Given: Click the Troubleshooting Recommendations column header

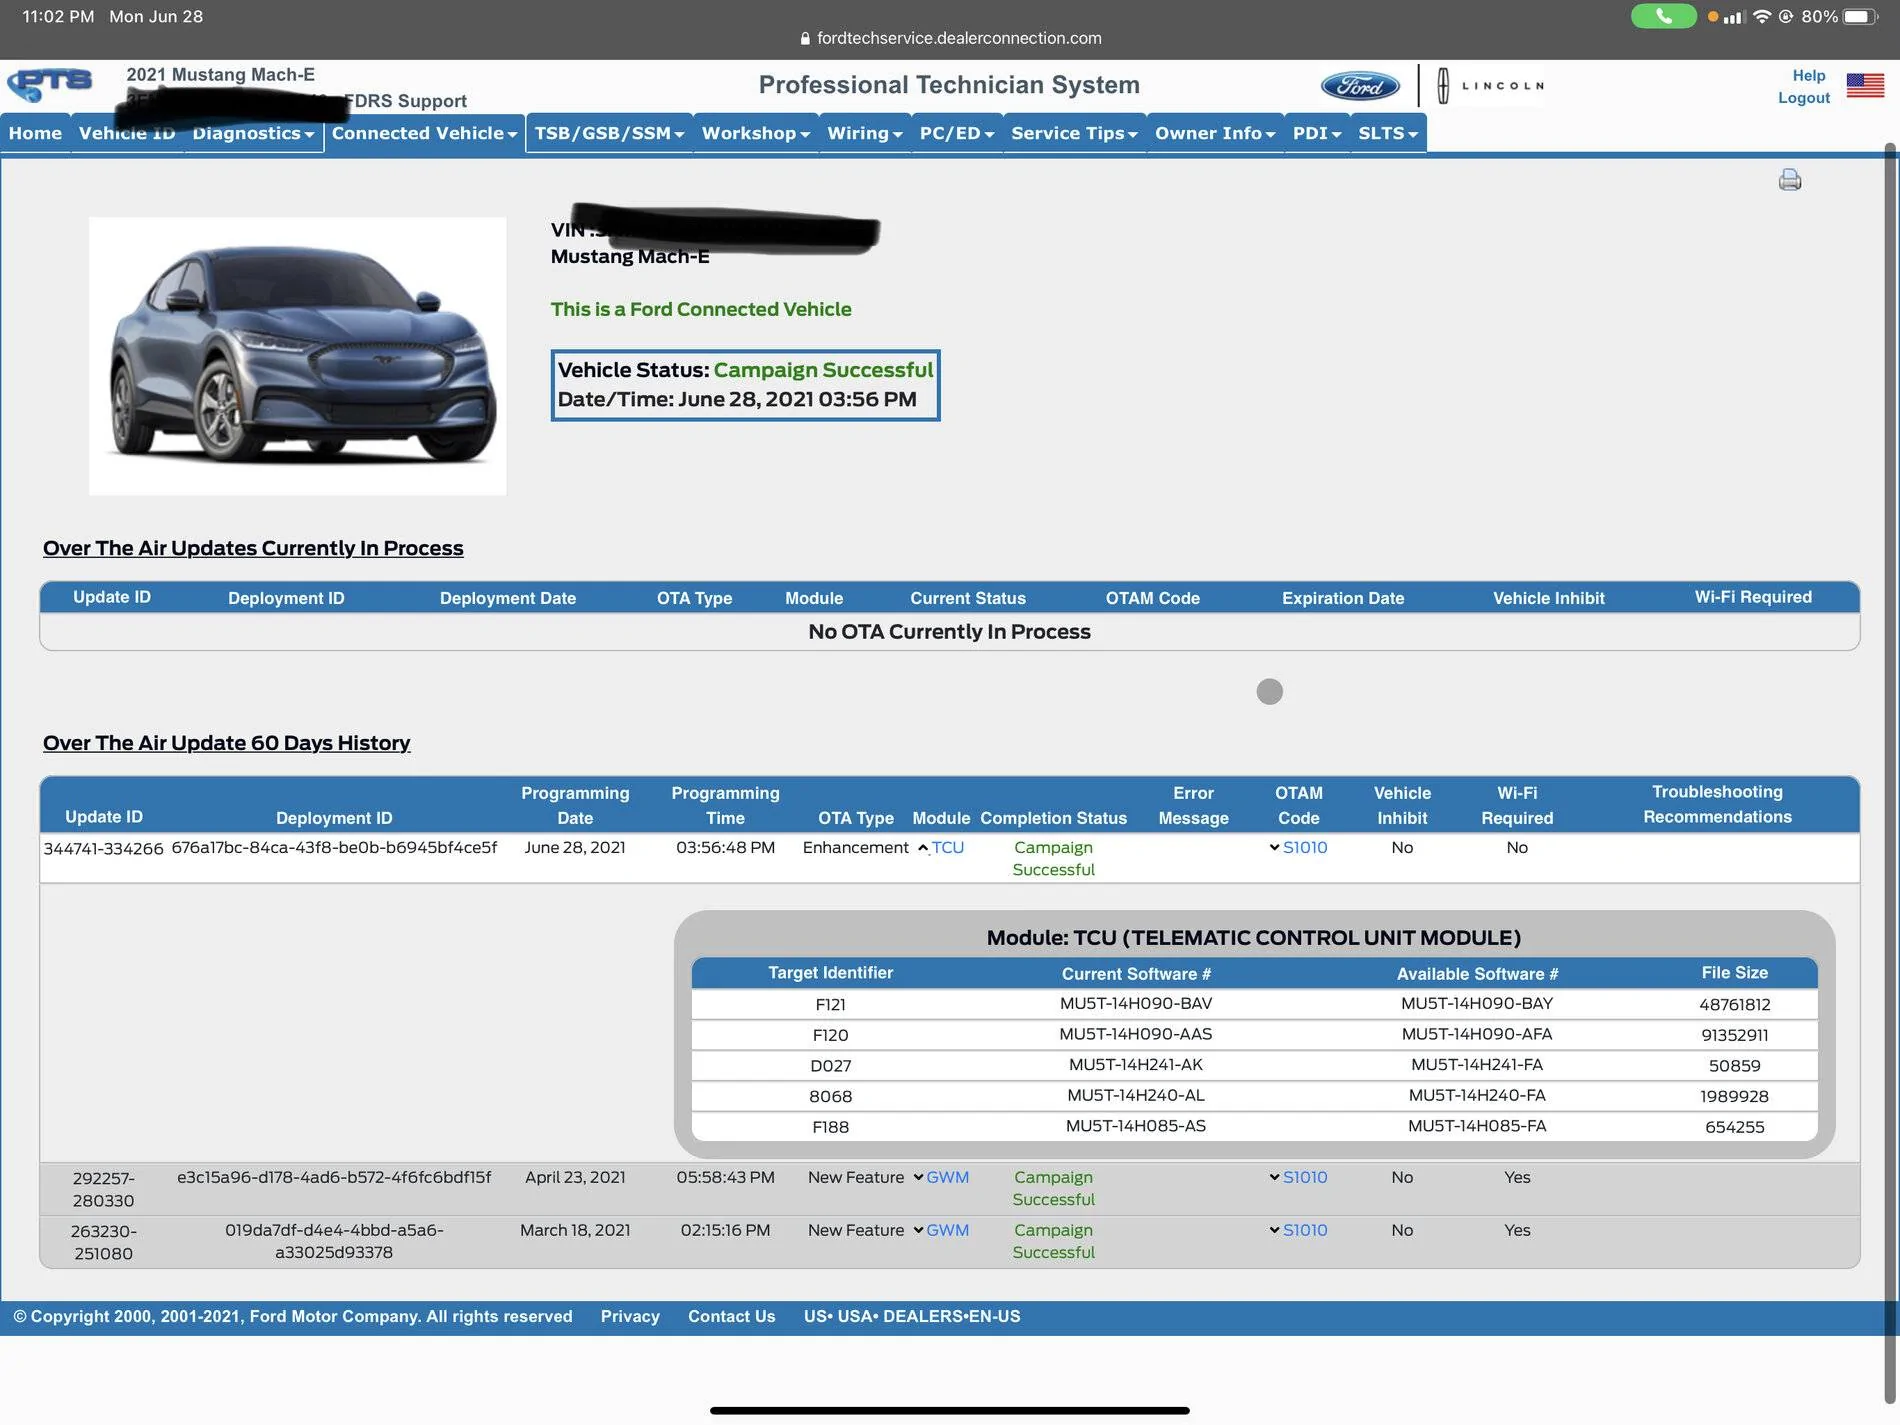Looking at the screenshot, I should pos(1717,804).
